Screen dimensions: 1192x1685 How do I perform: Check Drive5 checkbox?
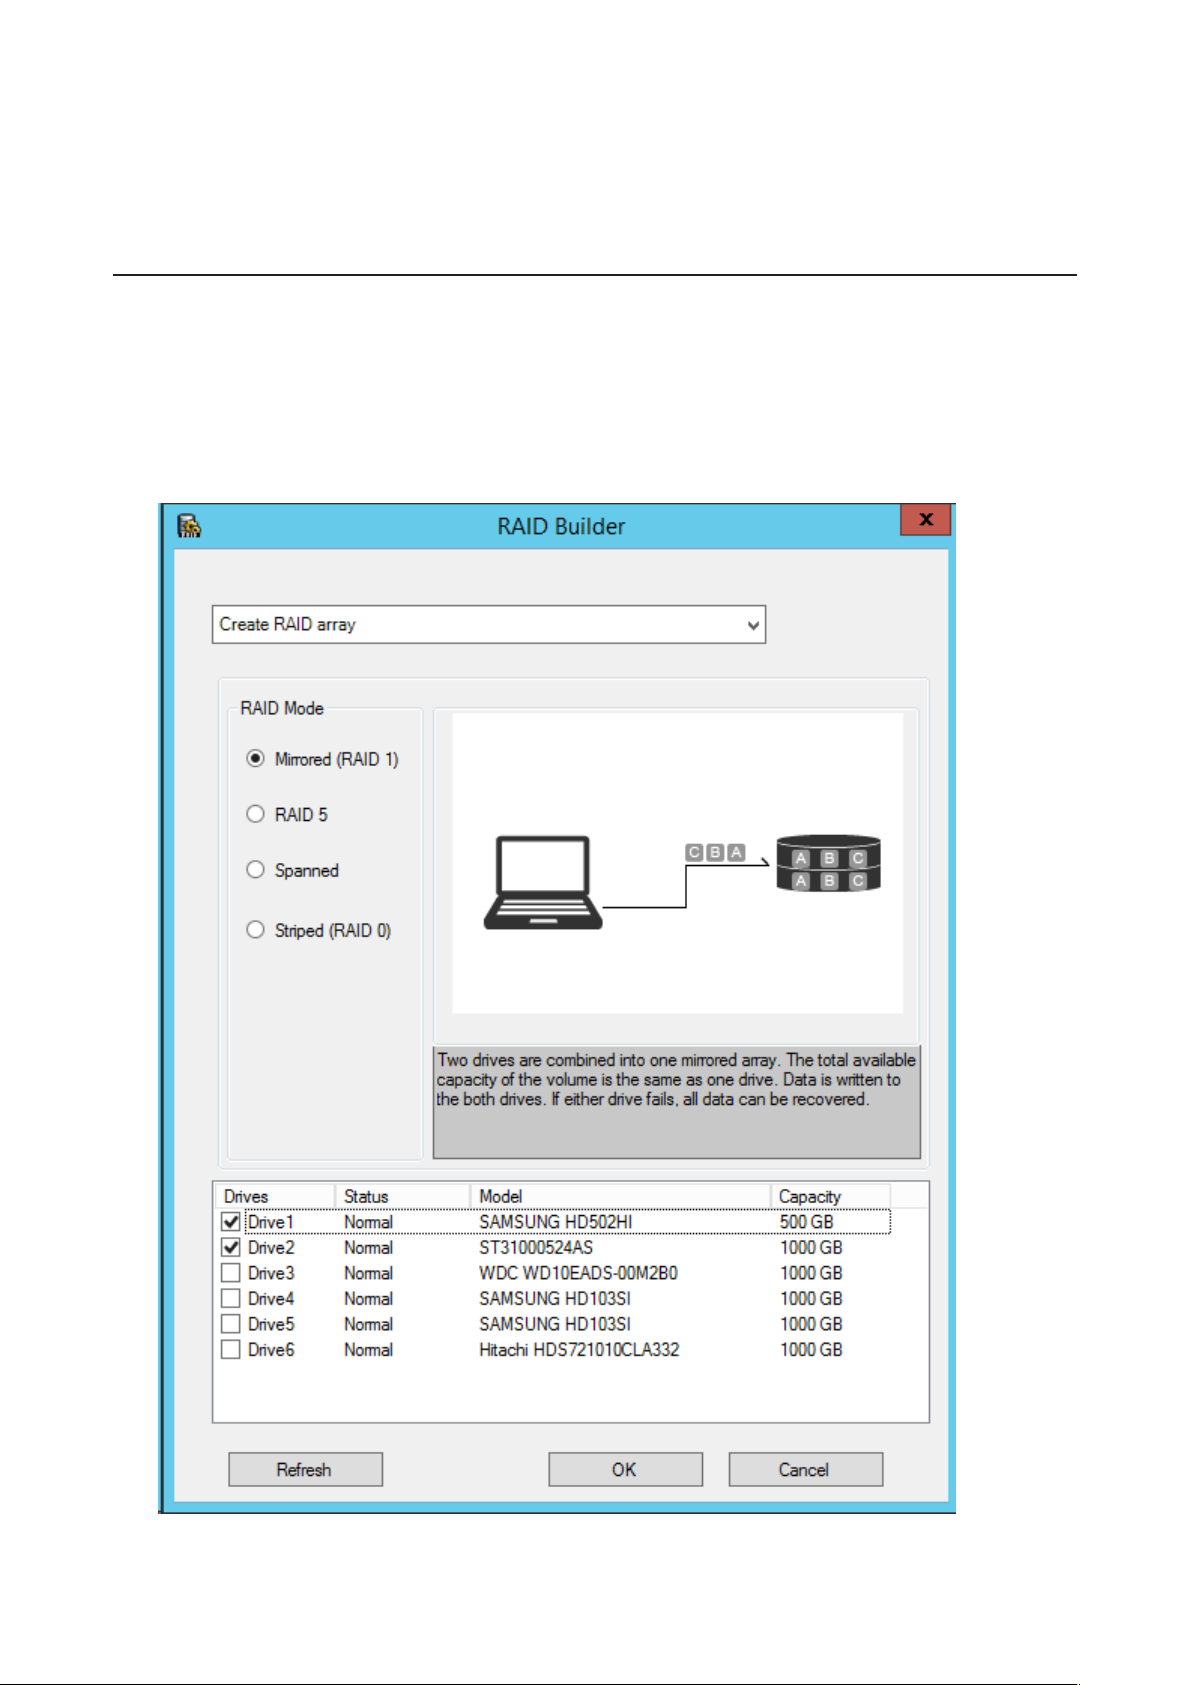tap(231, 1324)
